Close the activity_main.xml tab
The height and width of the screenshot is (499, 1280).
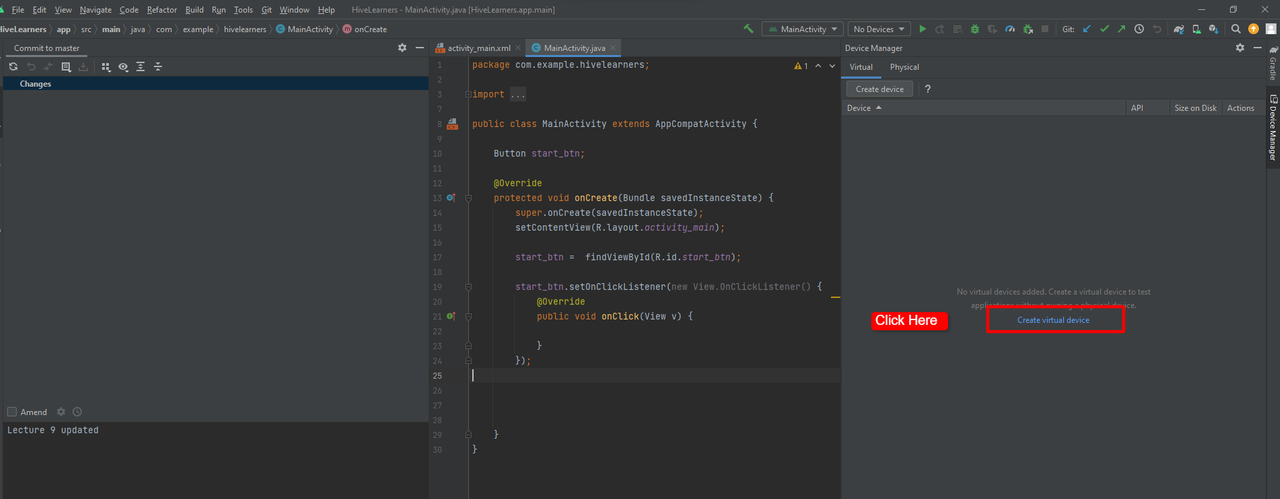pos(520,47)
